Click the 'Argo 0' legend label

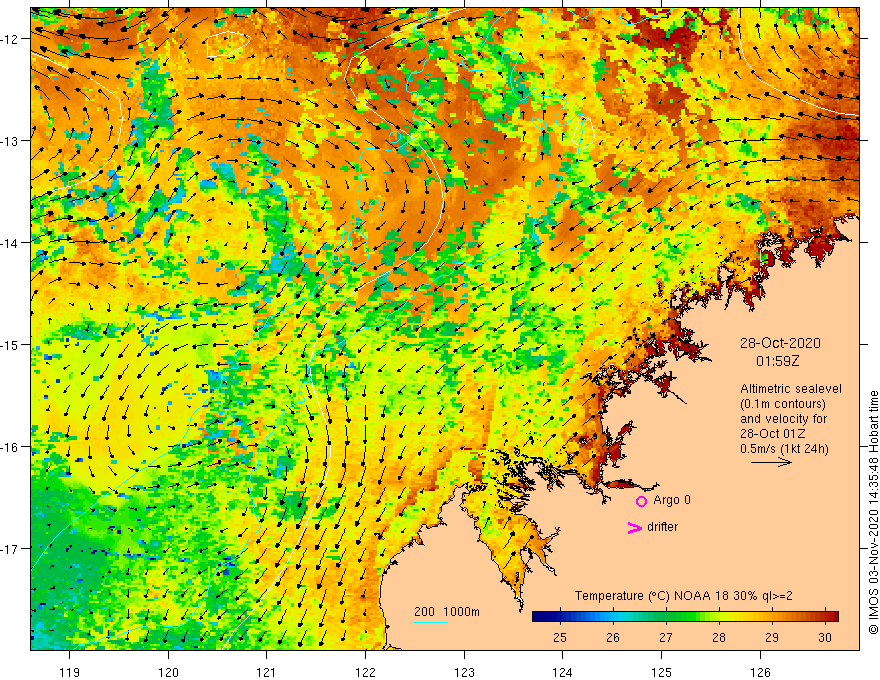coord(672,500)
